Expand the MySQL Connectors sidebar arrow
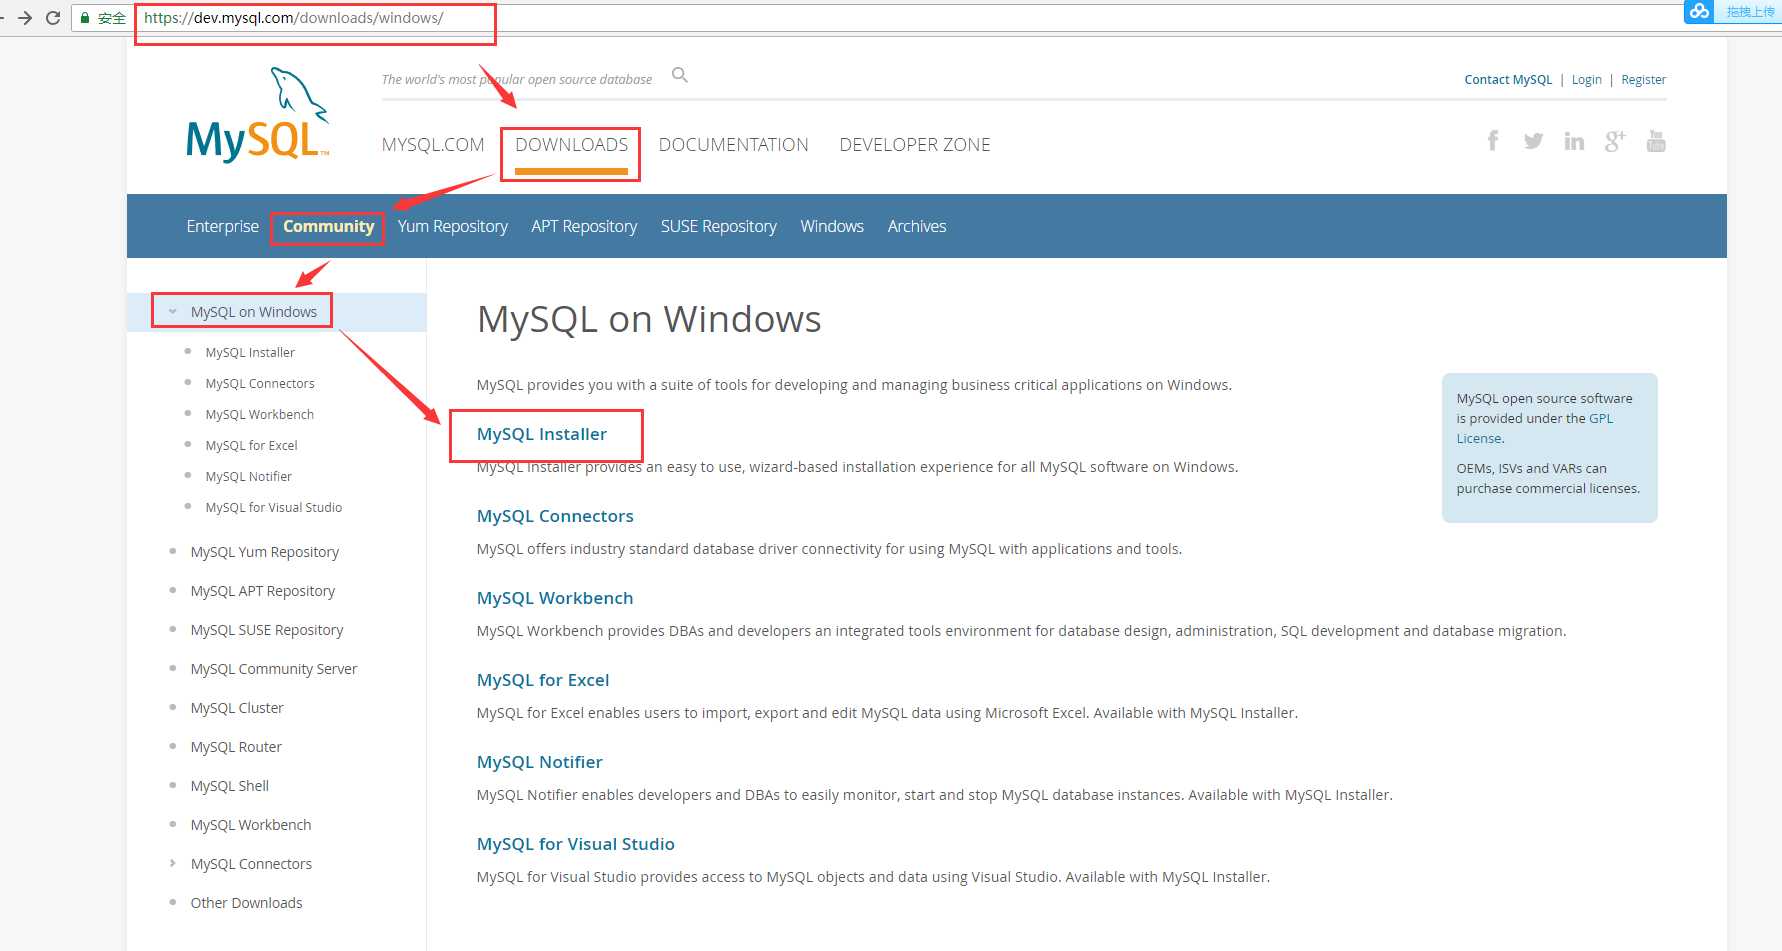This screenshot has width=1782, height=951. tap(173, 863)
